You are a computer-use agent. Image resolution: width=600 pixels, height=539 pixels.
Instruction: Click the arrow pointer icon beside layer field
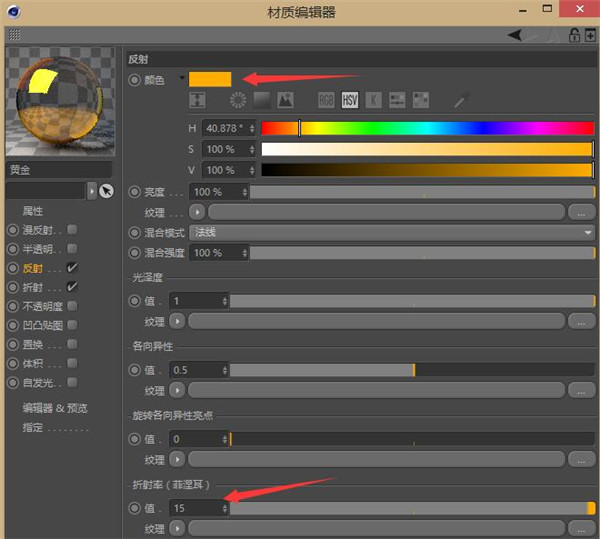click(107, 190)
